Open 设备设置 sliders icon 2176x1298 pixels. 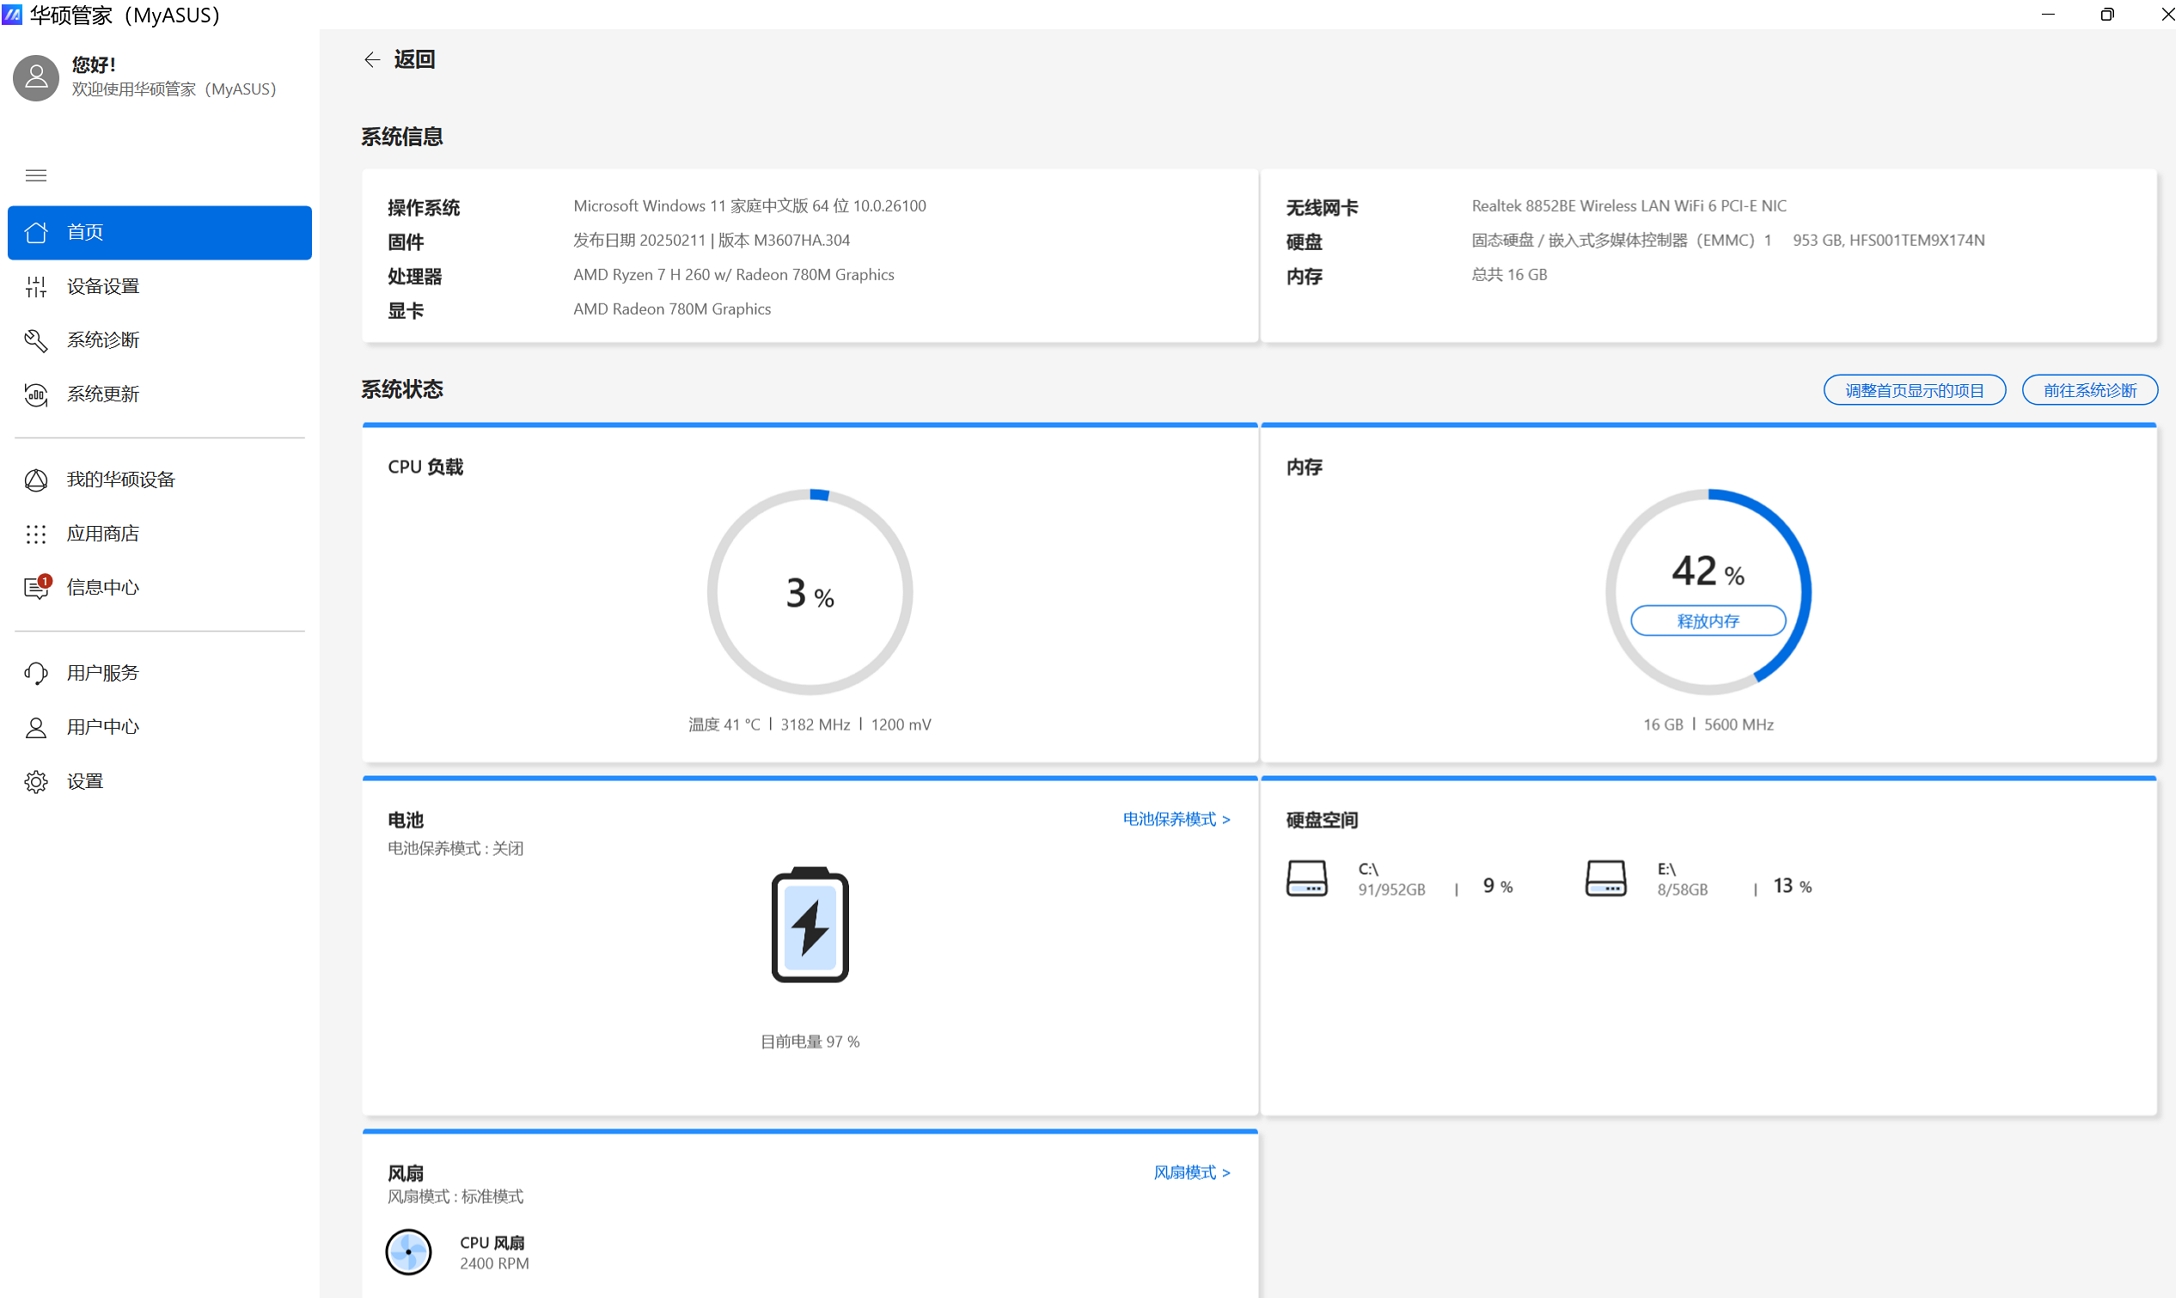coord(36,287)
